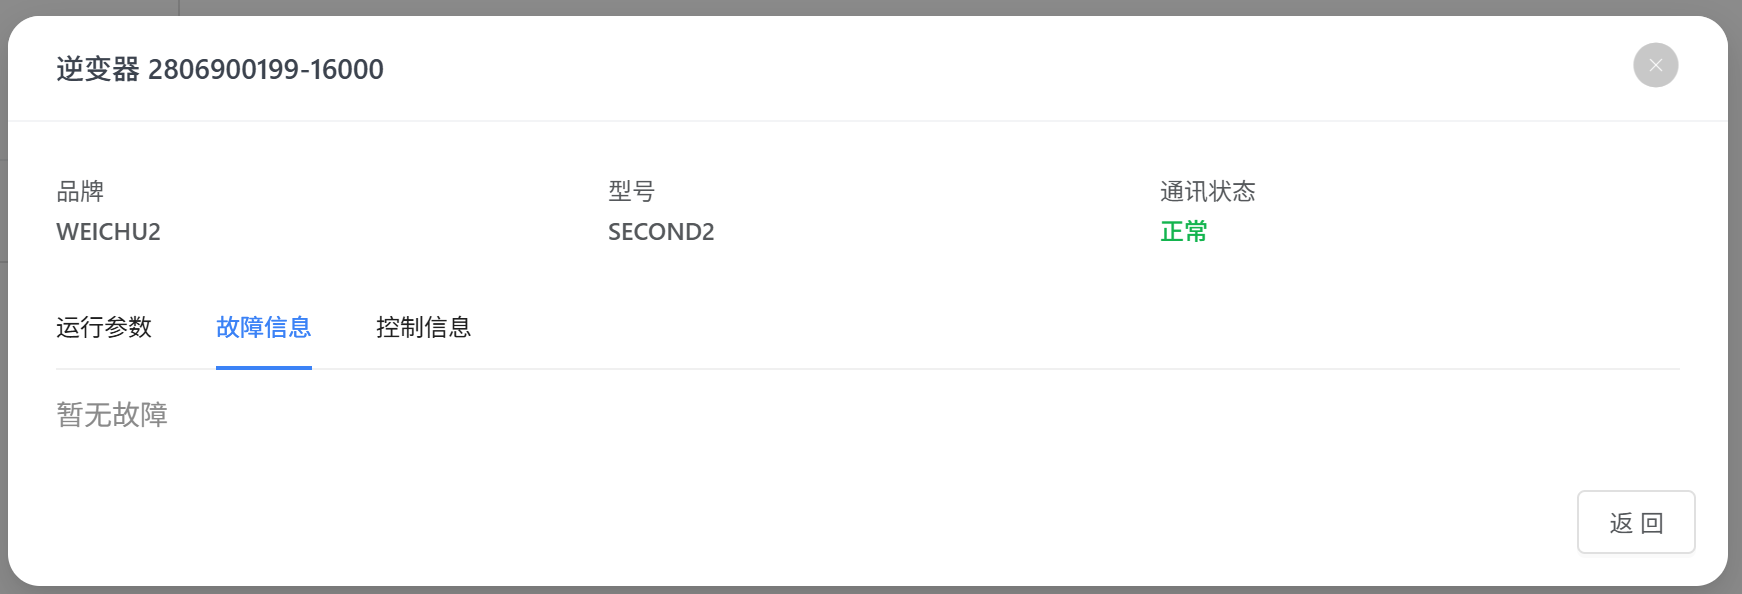Select the WEICHU2 brand value
The height and width of the screenshot is (594, 1742).
tap(108, 232)
